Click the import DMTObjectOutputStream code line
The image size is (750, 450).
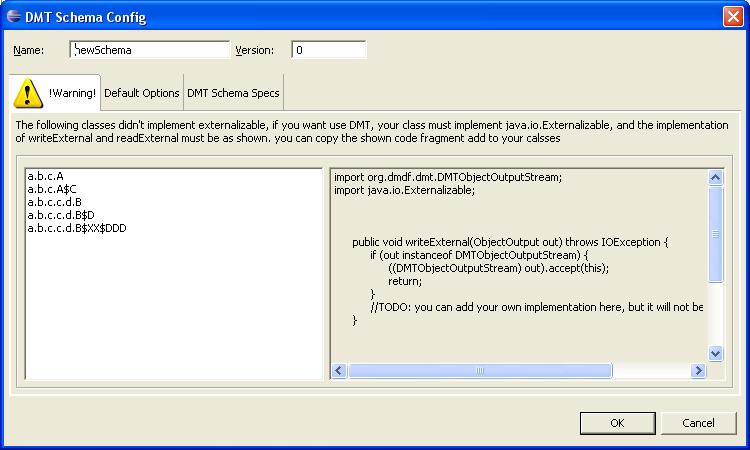pos(448,177)
